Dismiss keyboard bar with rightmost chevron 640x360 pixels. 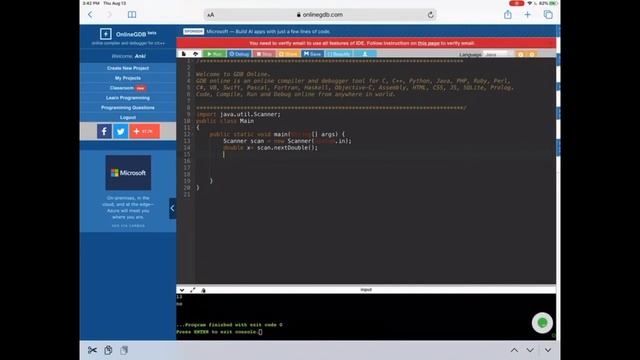548,350
